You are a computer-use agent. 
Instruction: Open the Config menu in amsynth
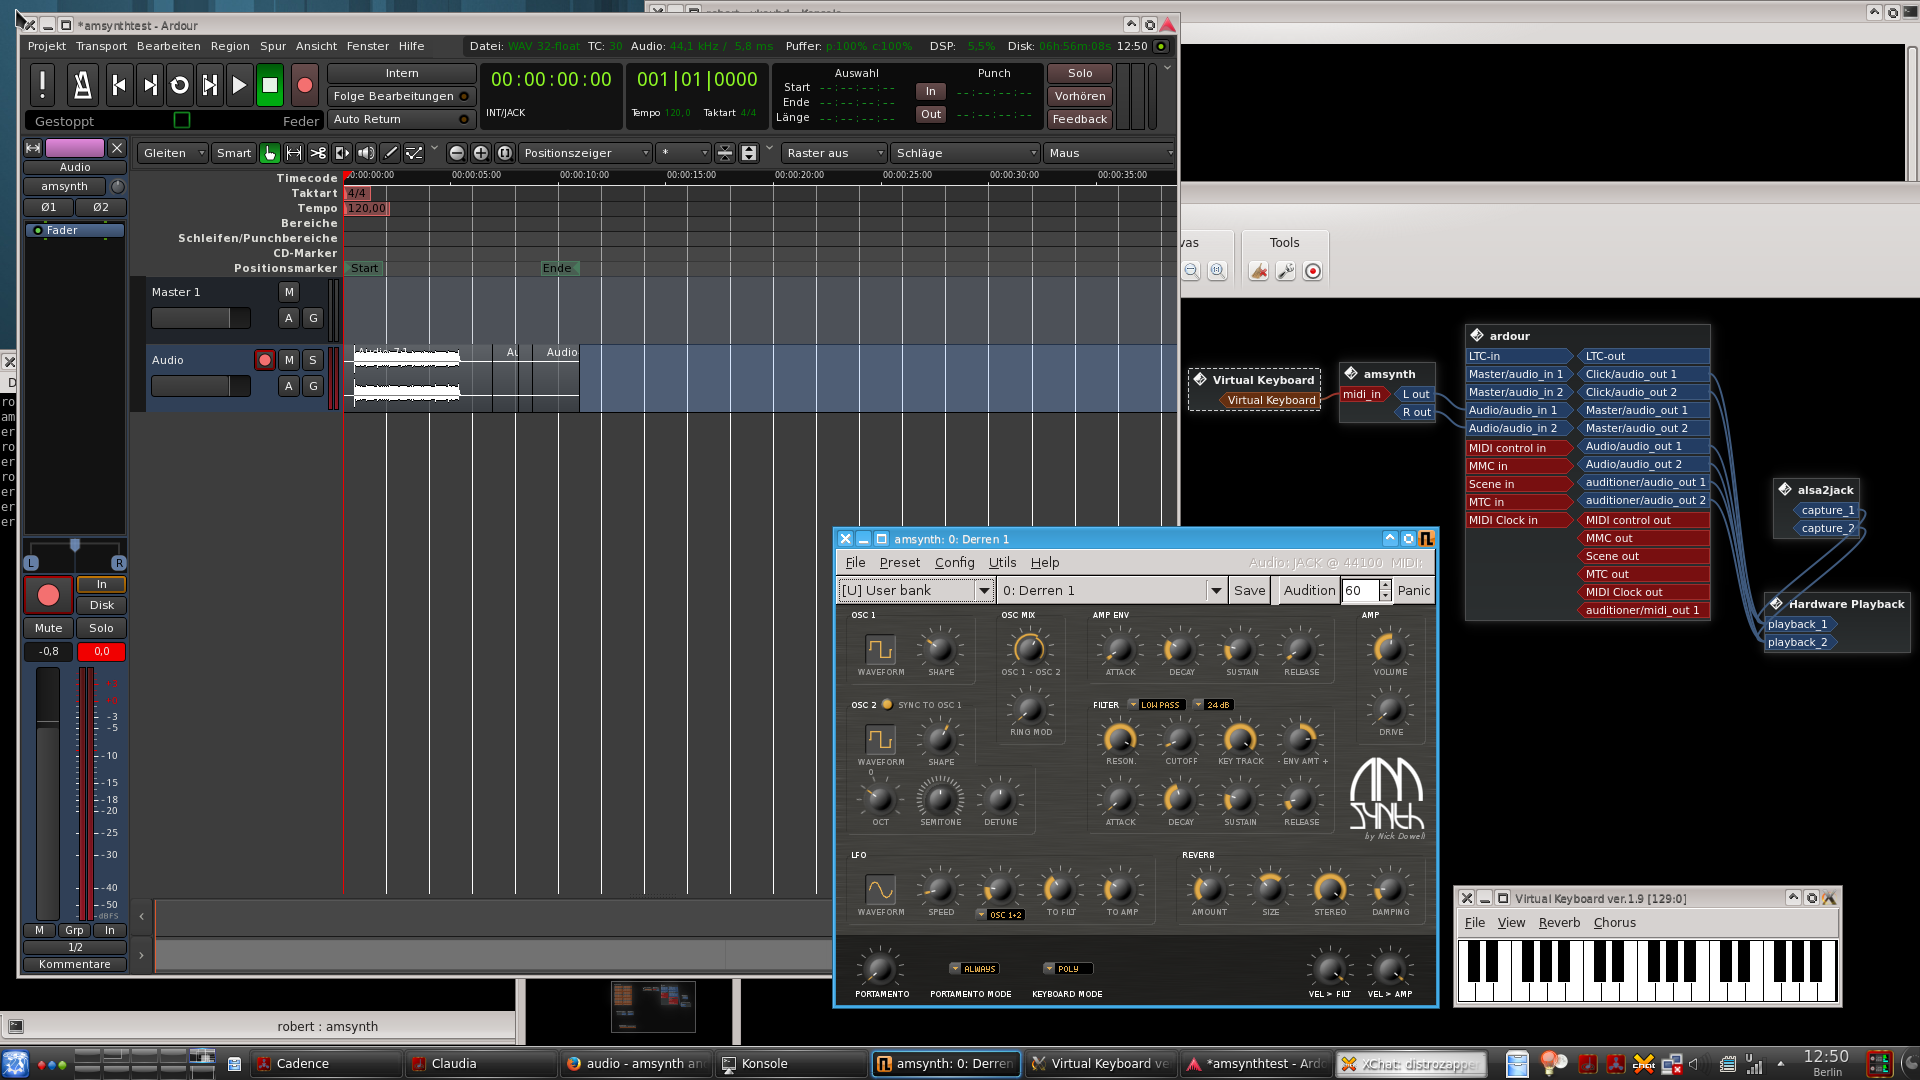[x=954, y=563]
